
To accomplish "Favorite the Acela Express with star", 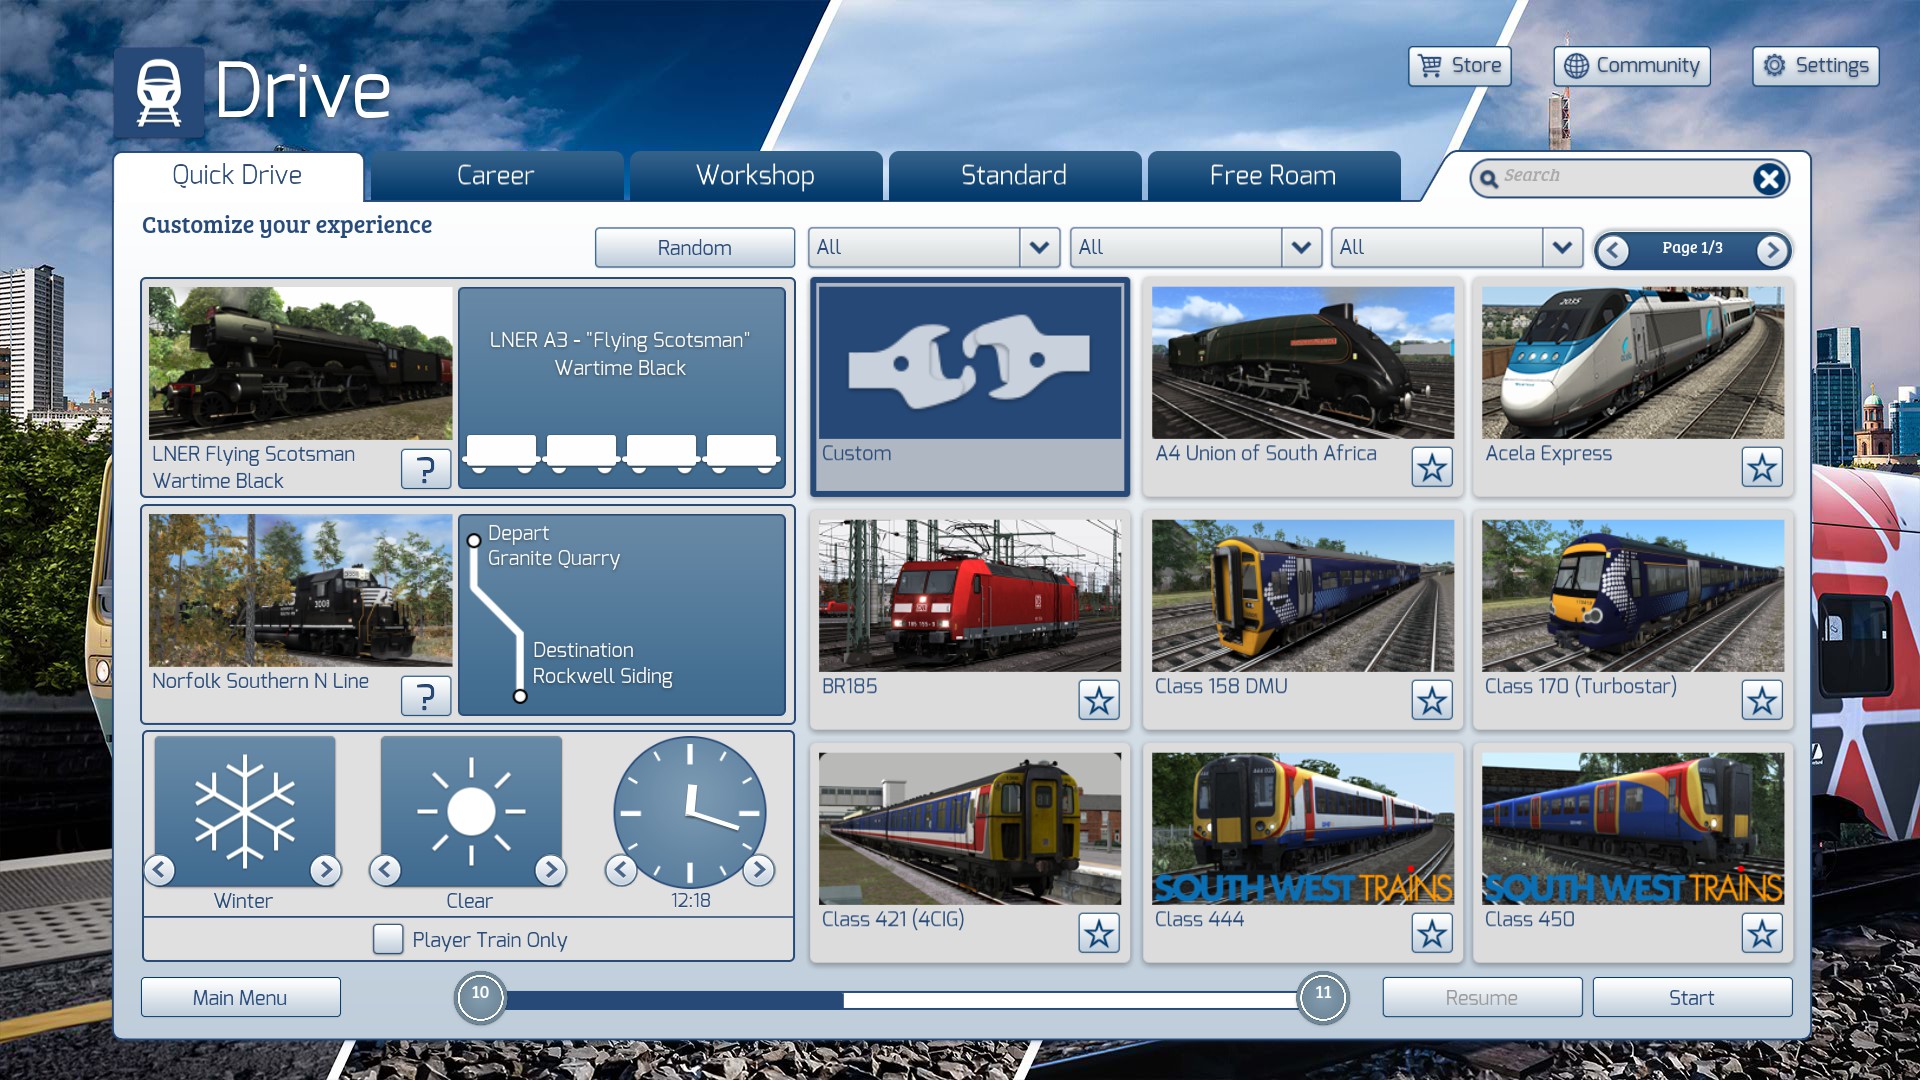I will tap(1761, 467).
